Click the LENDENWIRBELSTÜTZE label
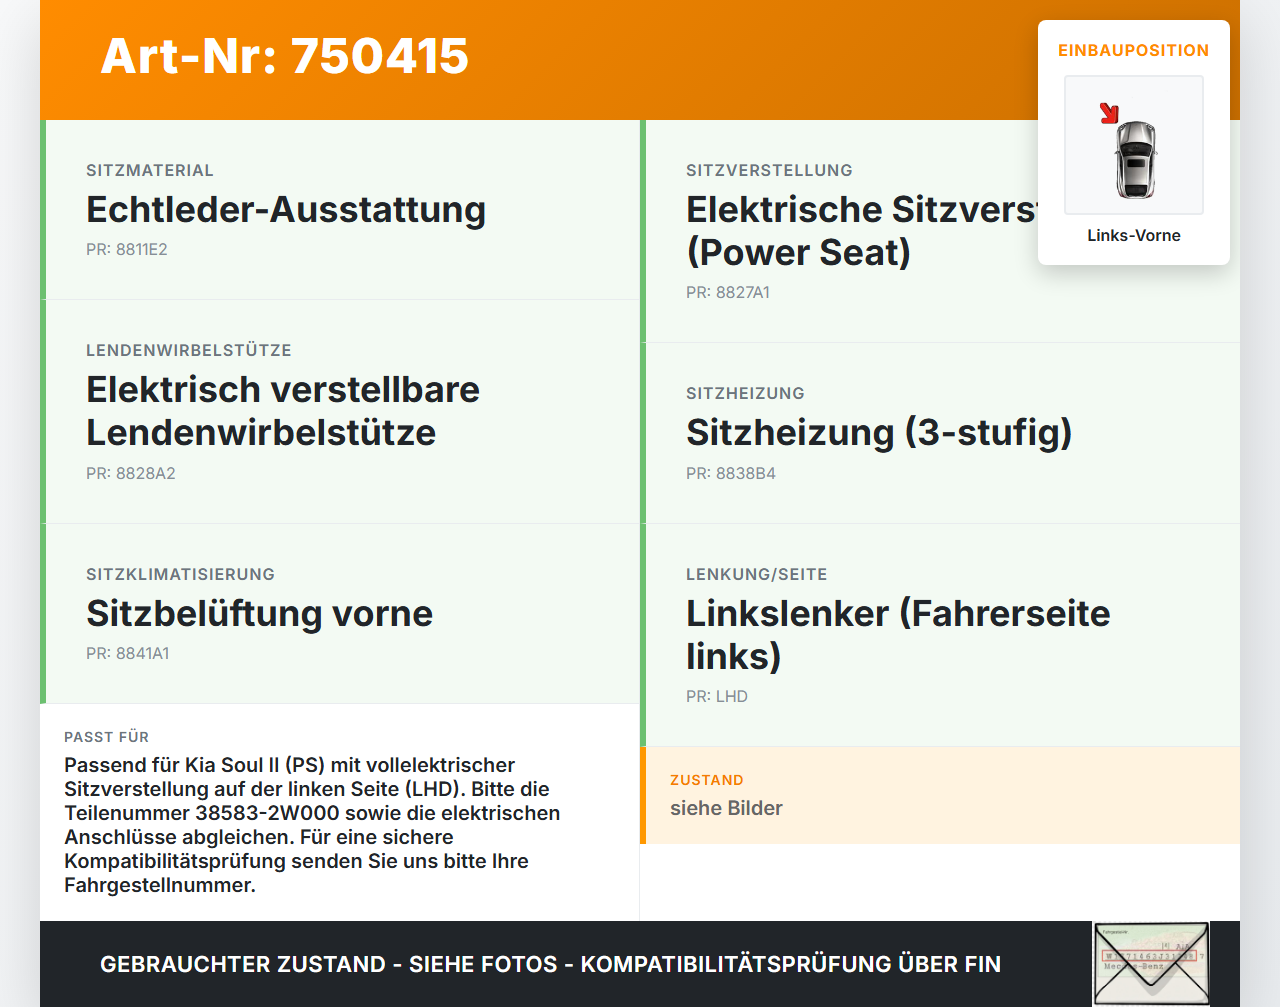 pos(189,350)
